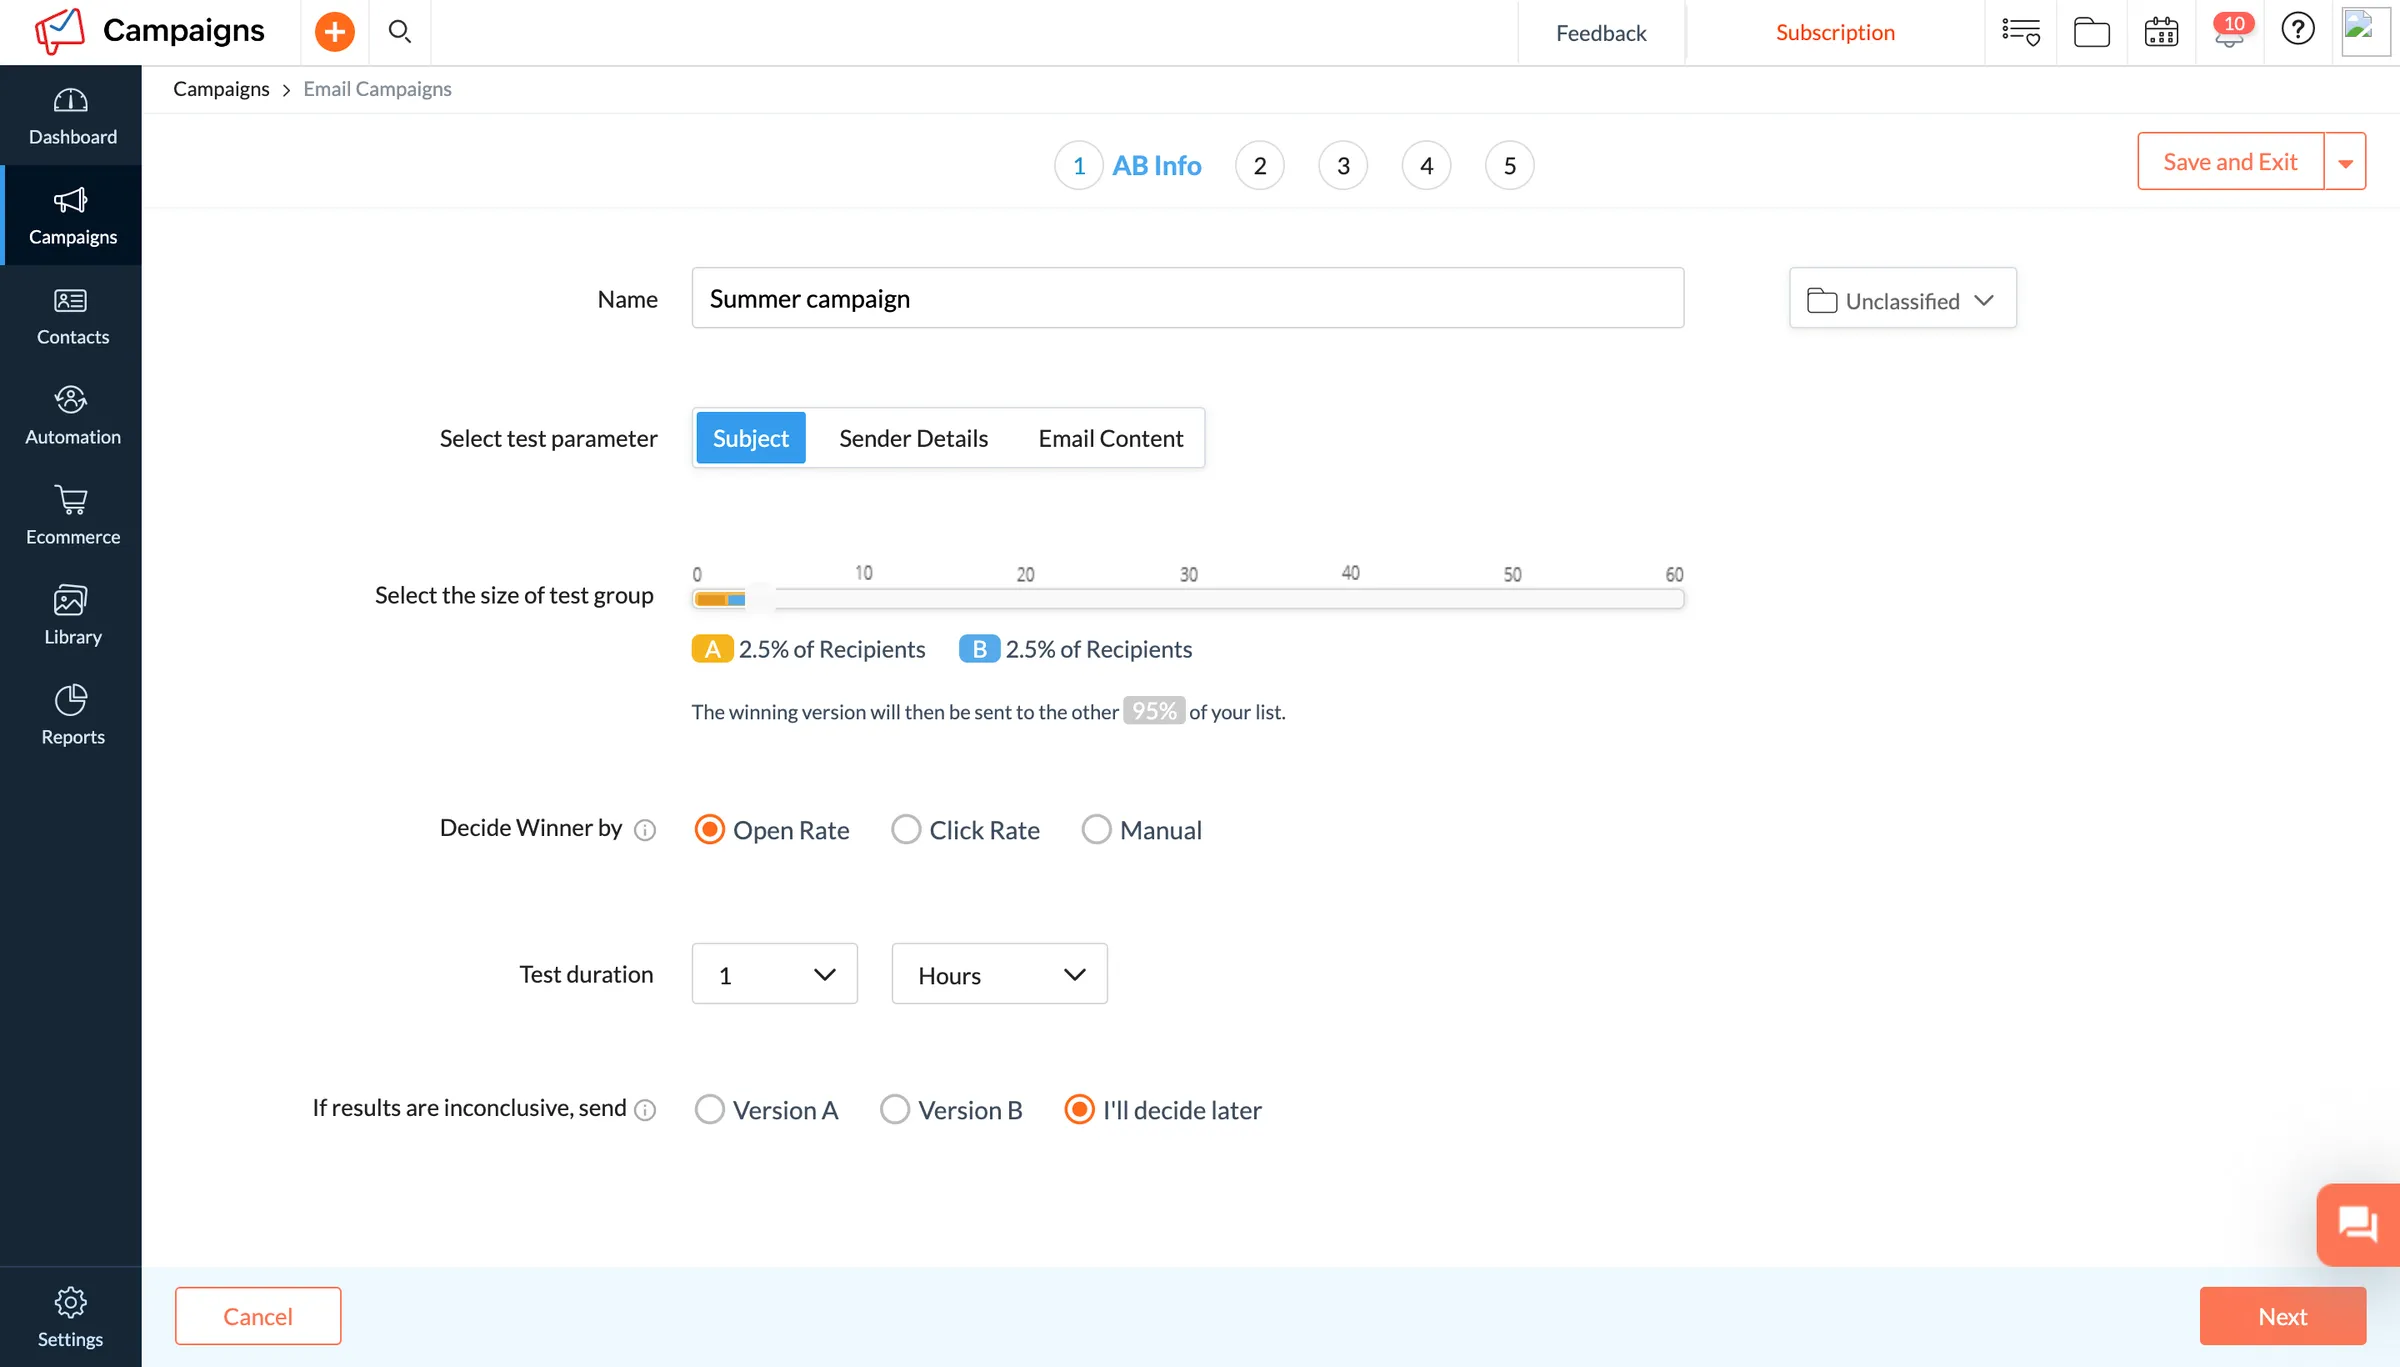Select the Click Rate radio button

[905, 829]
